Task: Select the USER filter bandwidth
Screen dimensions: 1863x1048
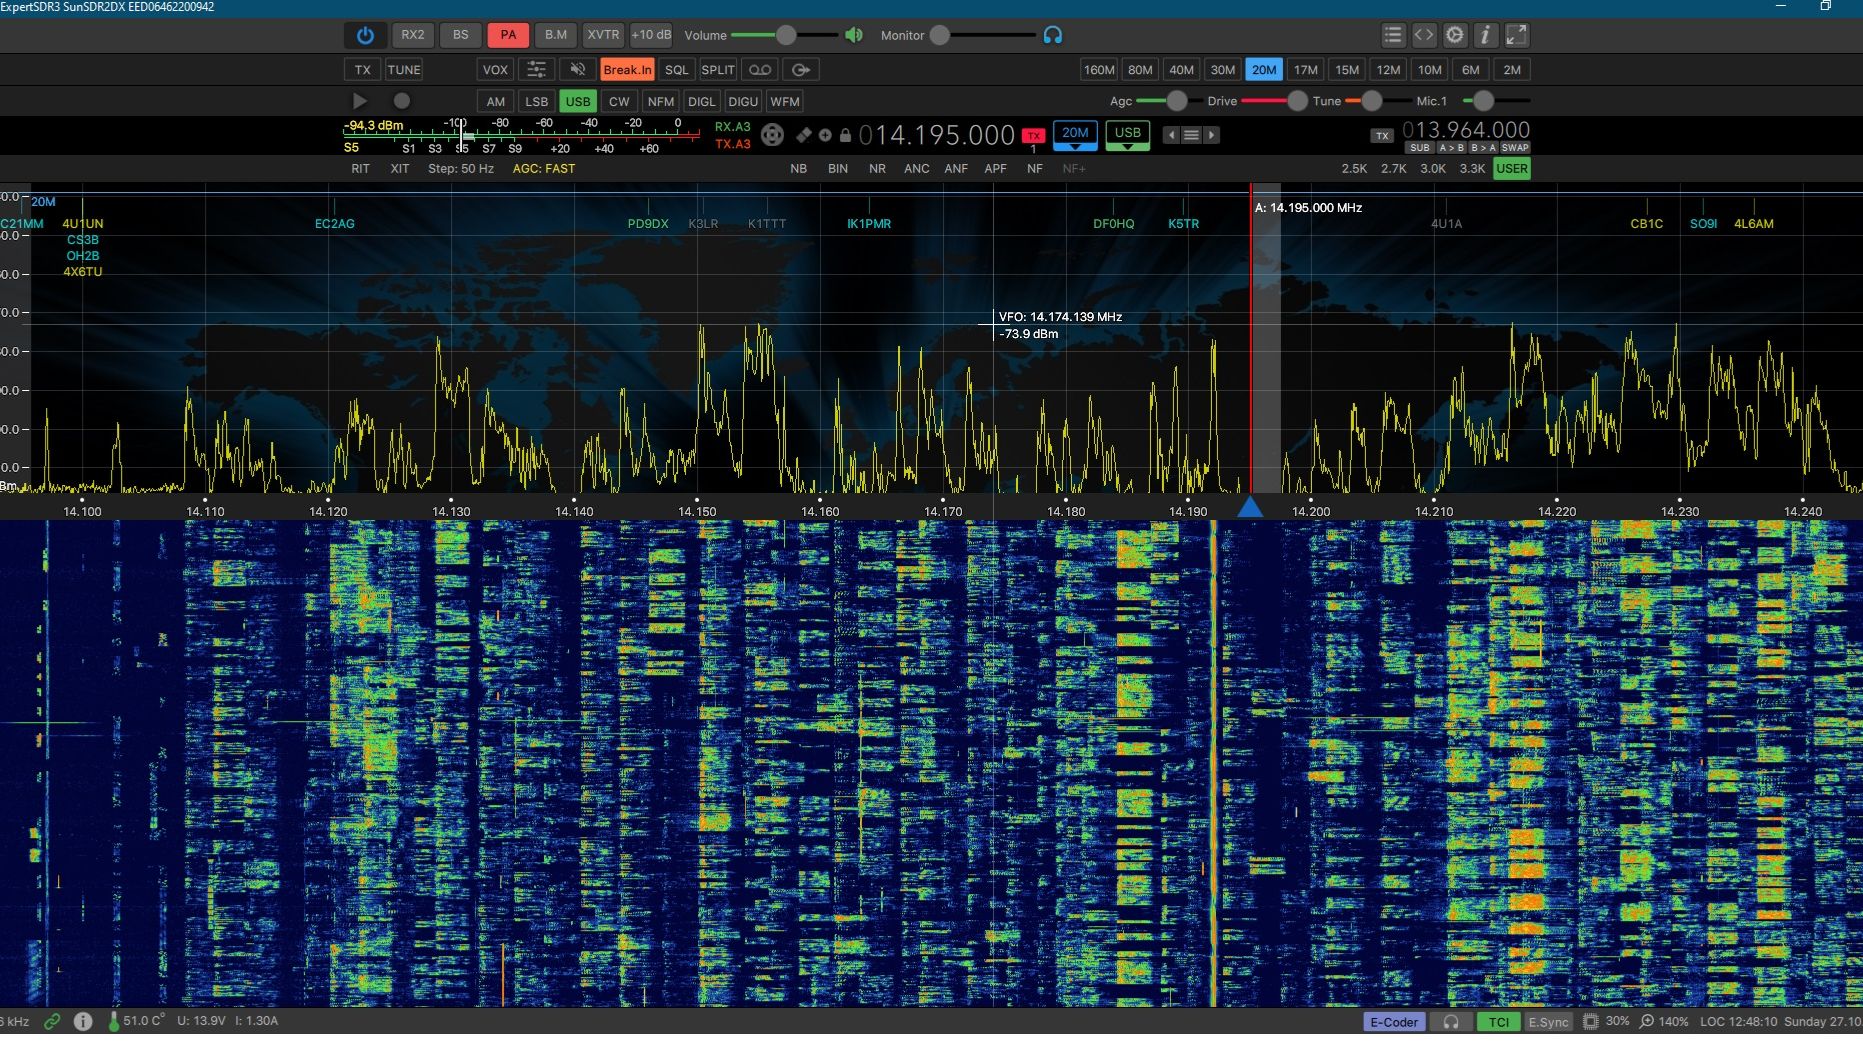Action: pos(1512,169)
